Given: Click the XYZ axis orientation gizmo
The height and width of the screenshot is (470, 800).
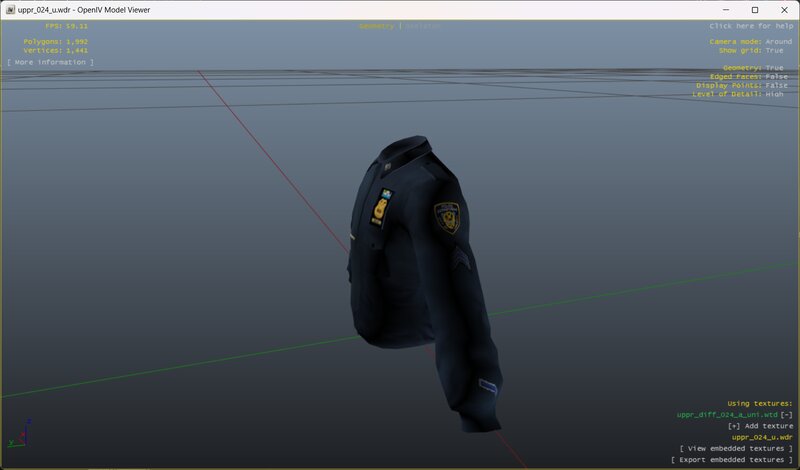Looking at the screenshot, I should (20, 434).
